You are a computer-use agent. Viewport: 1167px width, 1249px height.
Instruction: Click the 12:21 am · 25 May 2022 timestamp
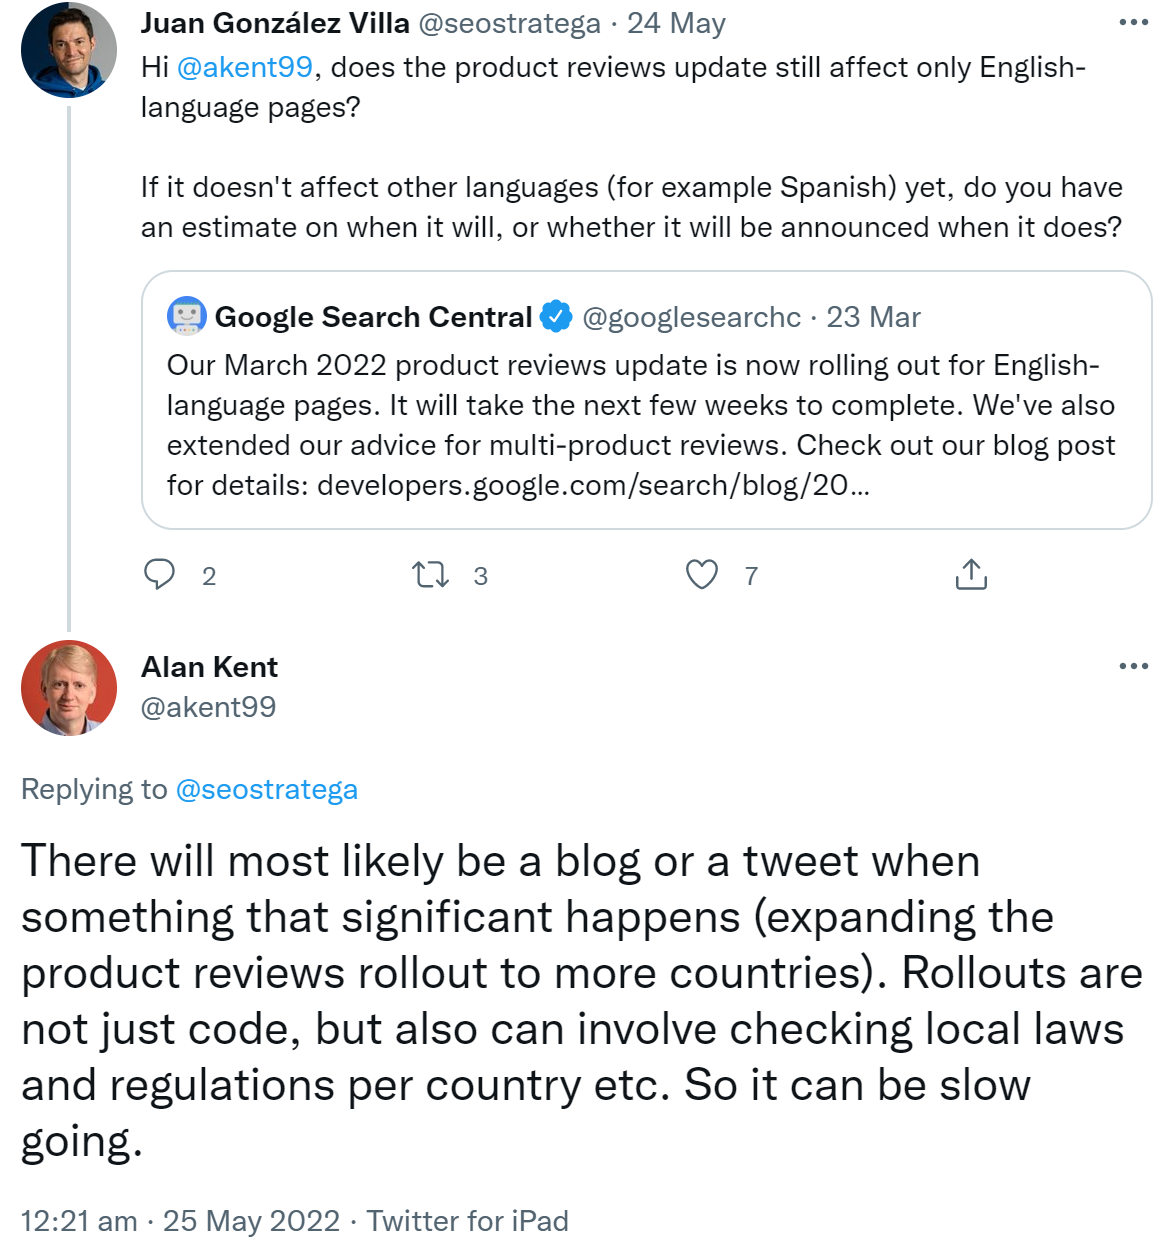pos(180,1221)
